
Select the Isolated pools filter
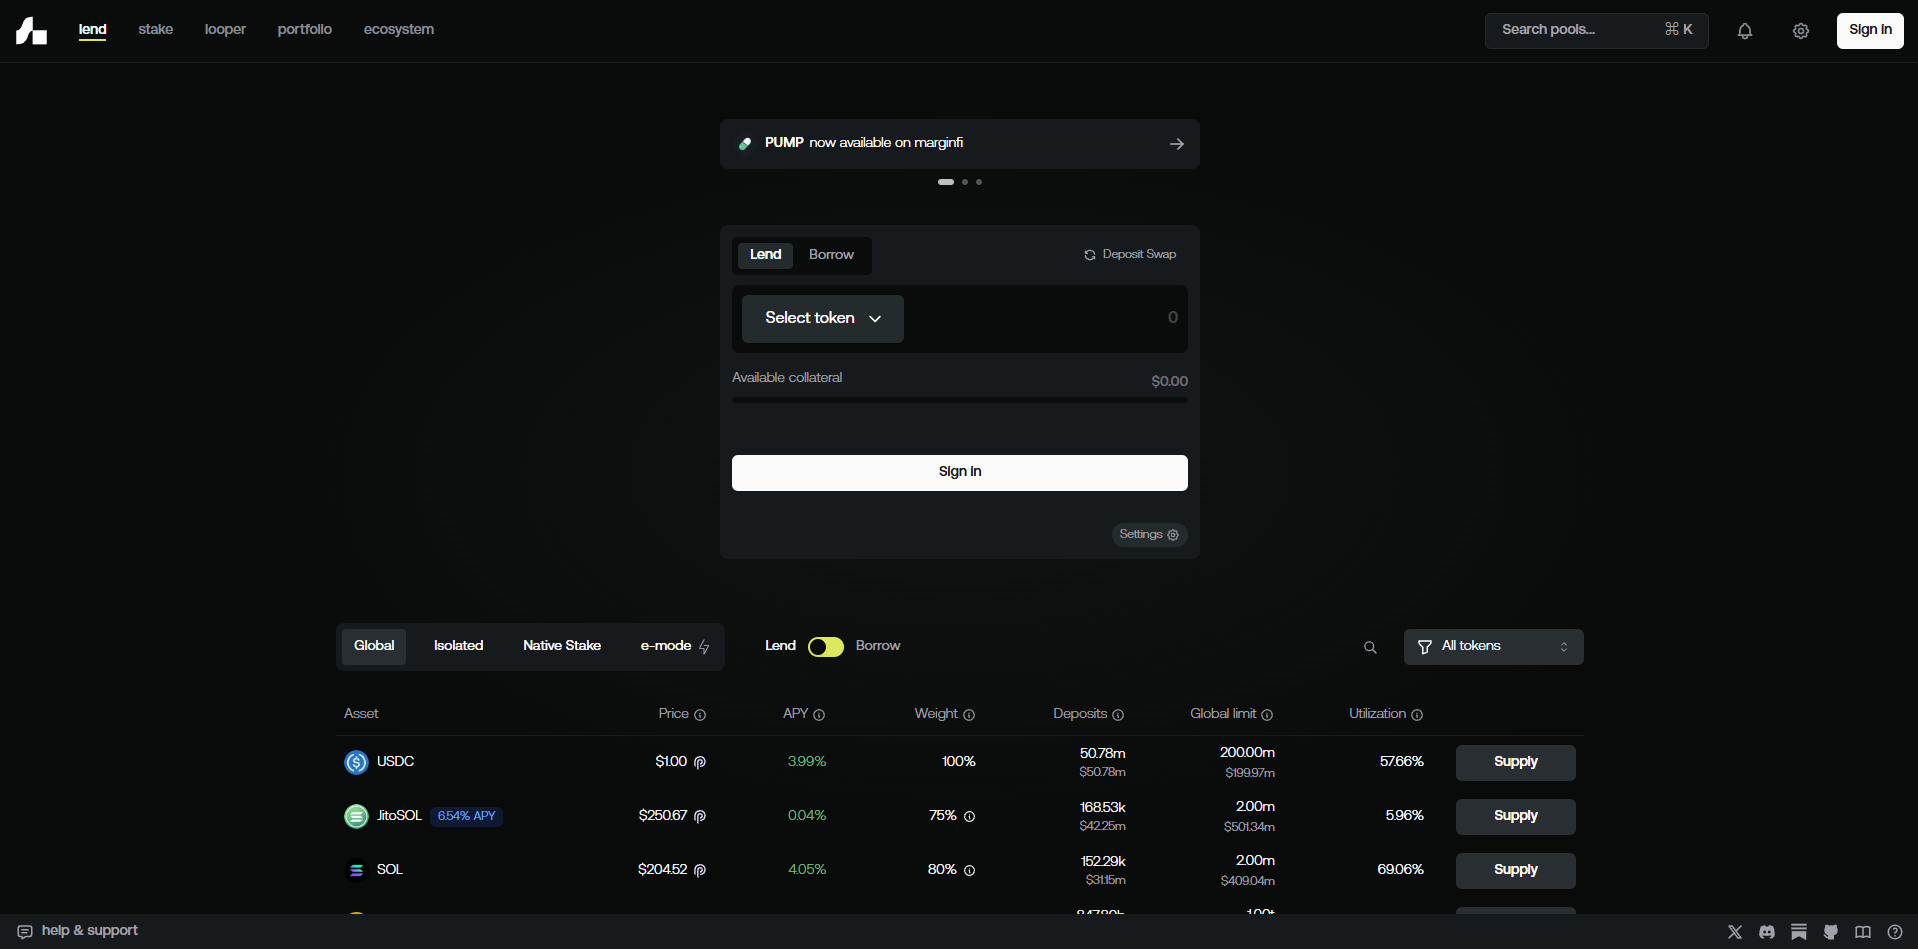tap(458, 646)
